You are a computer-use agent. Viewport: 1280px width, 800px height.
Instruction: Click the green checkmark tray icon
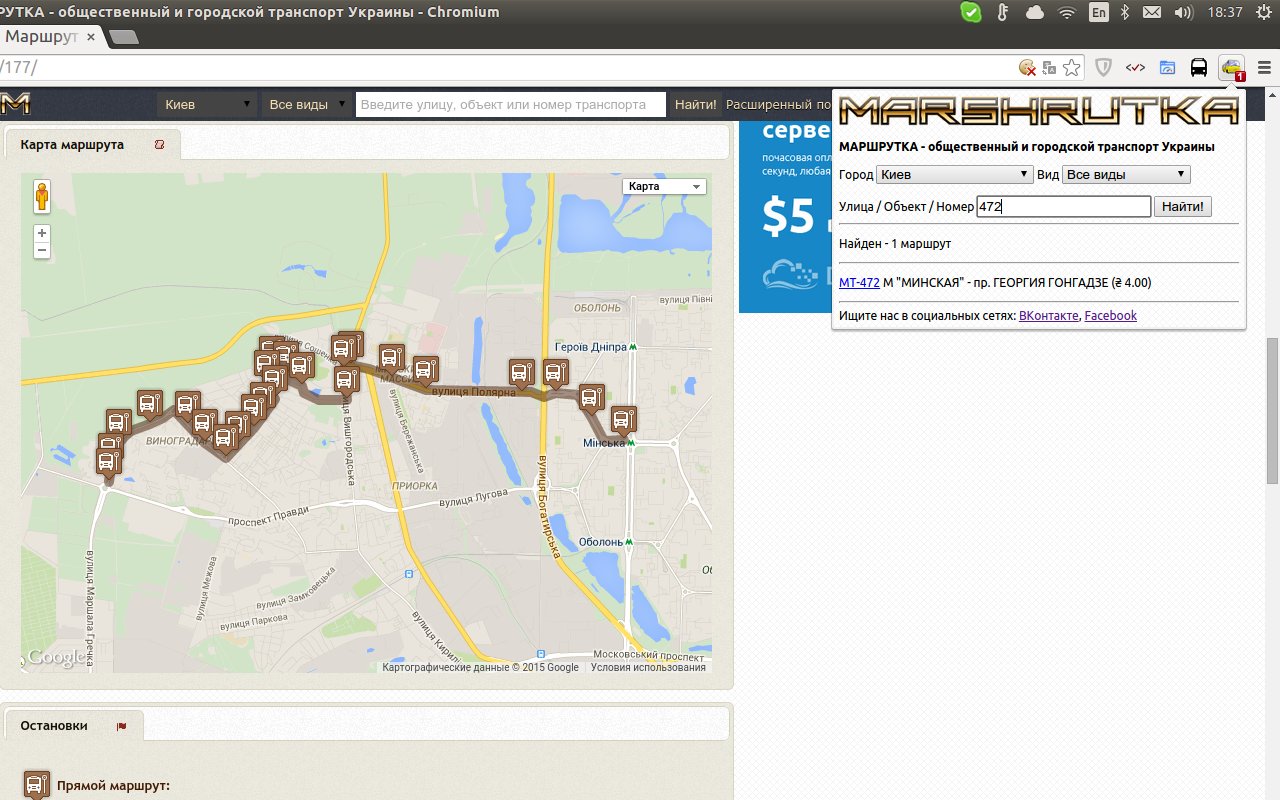[x=970, y=12]
